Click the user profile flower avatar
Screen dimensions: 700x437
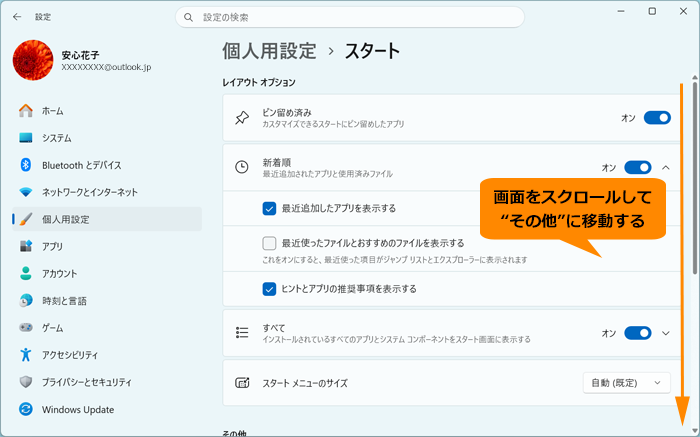point(33,60)
